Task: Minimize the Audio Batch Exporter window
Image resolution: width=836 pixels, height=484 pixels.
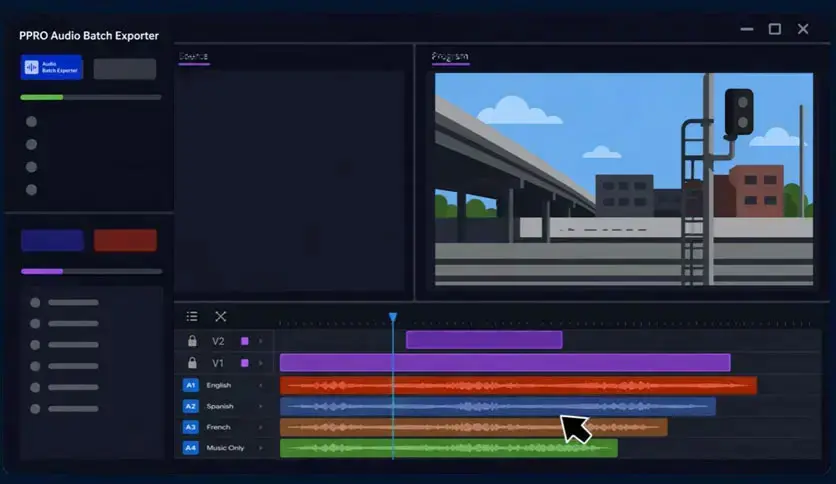Action: [747, 29]
